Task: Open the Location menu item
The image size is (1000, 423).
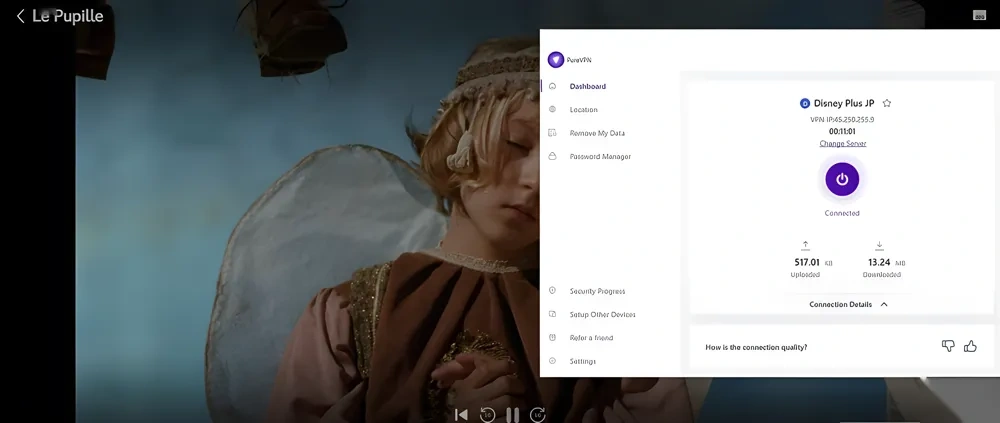Action: point(584,110)
